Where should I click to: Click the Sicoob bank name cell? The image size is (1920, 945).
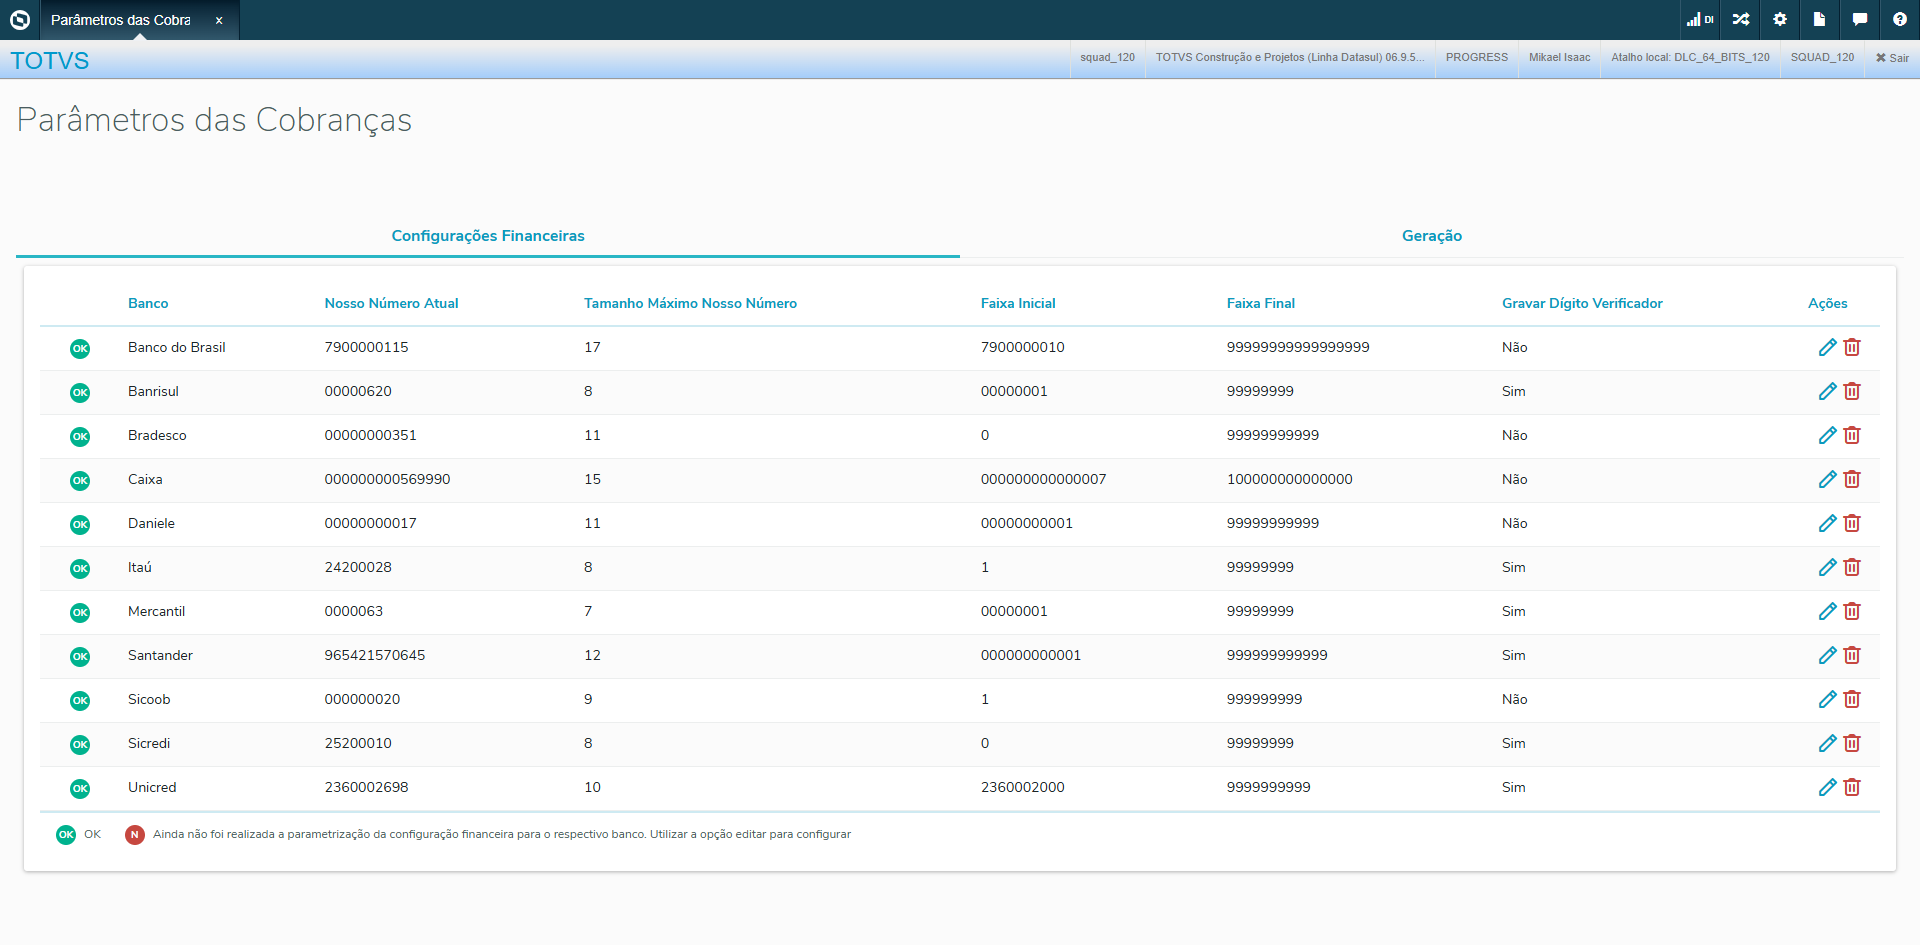(149, 699)
